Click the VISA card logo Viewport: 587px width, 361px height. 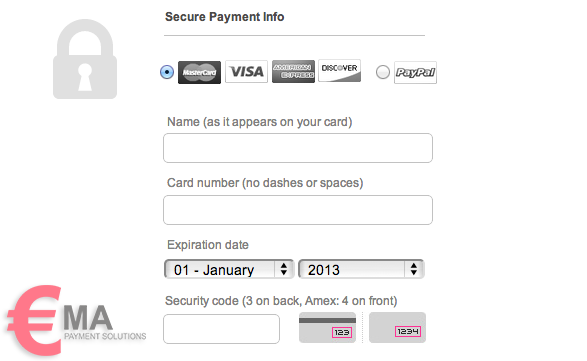(246, 72)
